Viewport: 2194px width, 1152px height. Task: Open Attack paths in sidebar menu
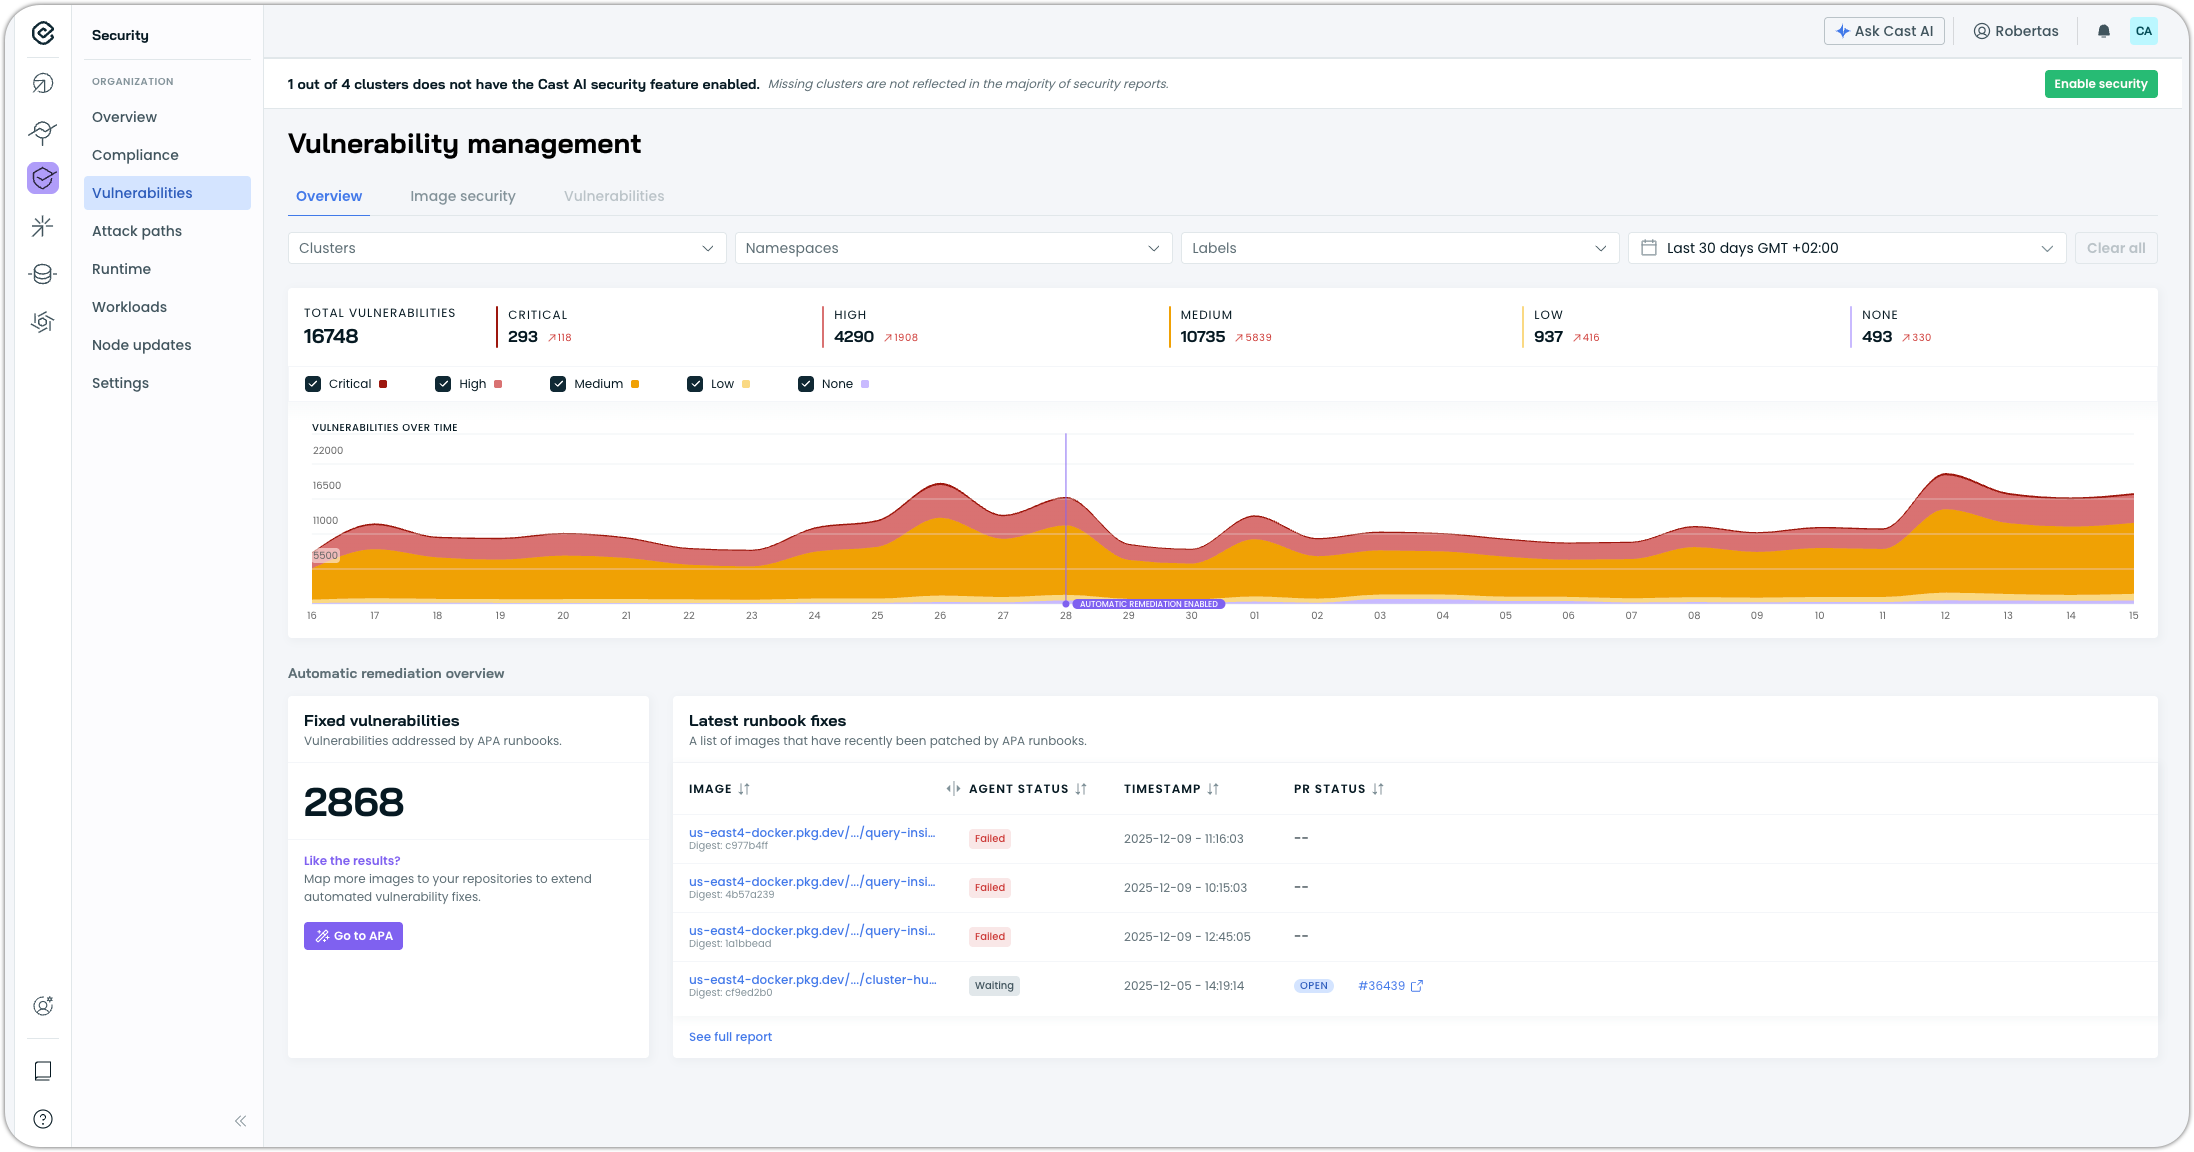pos(137,231)
